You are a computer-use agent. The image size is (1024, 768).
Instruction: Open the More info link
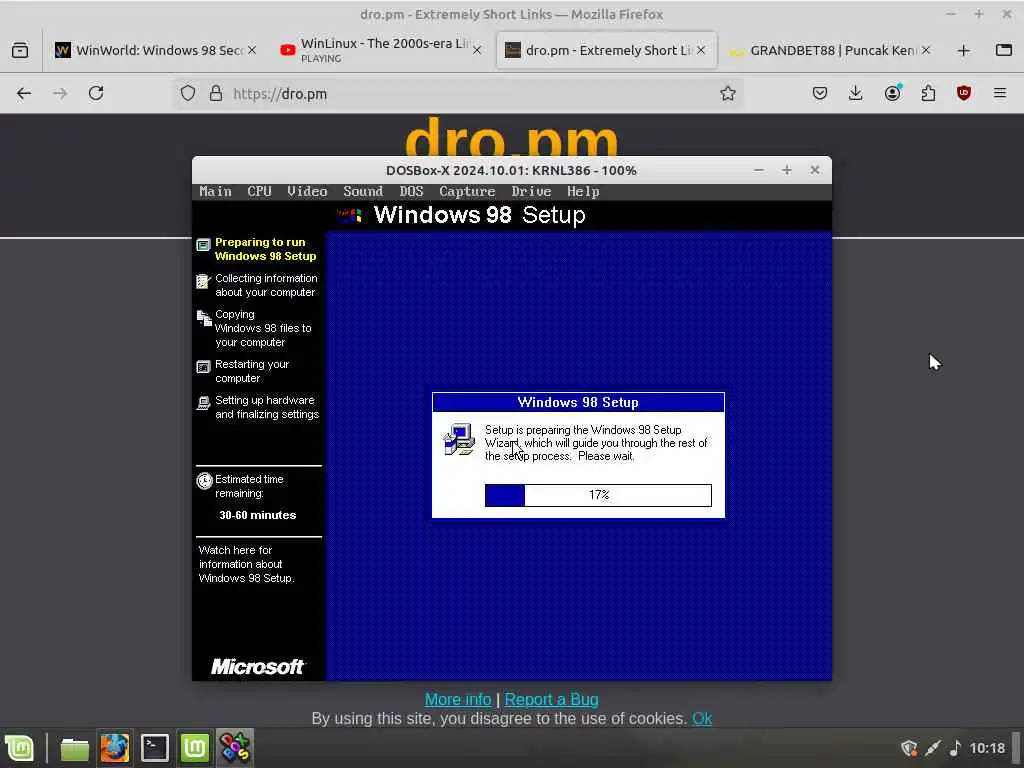(x=458, y=699)
